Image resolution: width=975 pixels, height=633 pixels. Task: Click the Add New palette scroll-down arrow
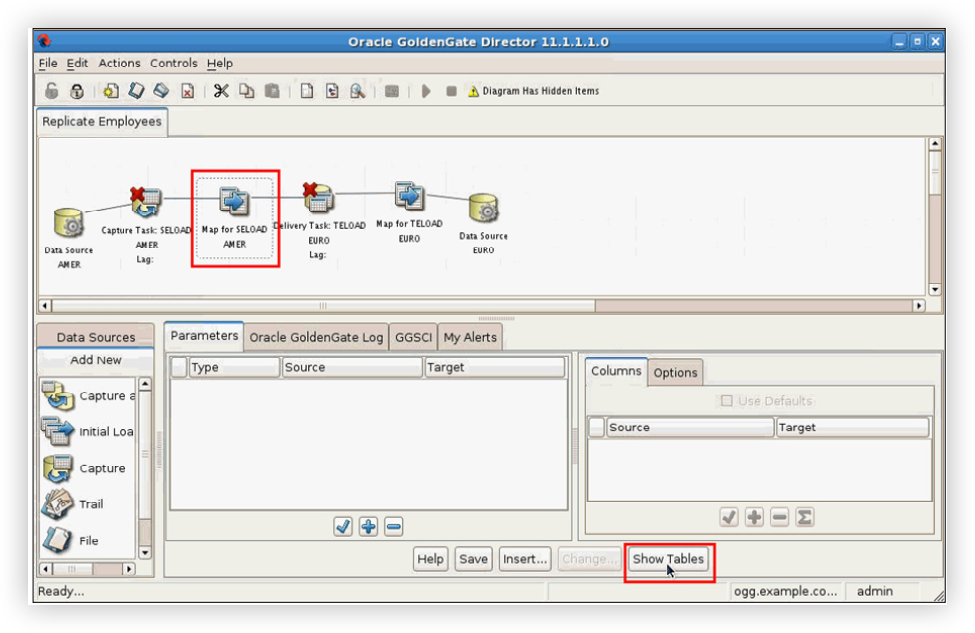pos(145,553)
